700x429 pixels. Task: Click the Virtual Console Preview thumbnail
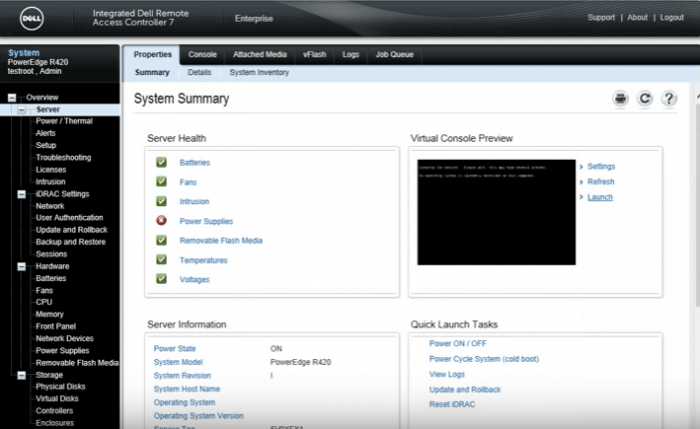[496, 212]
